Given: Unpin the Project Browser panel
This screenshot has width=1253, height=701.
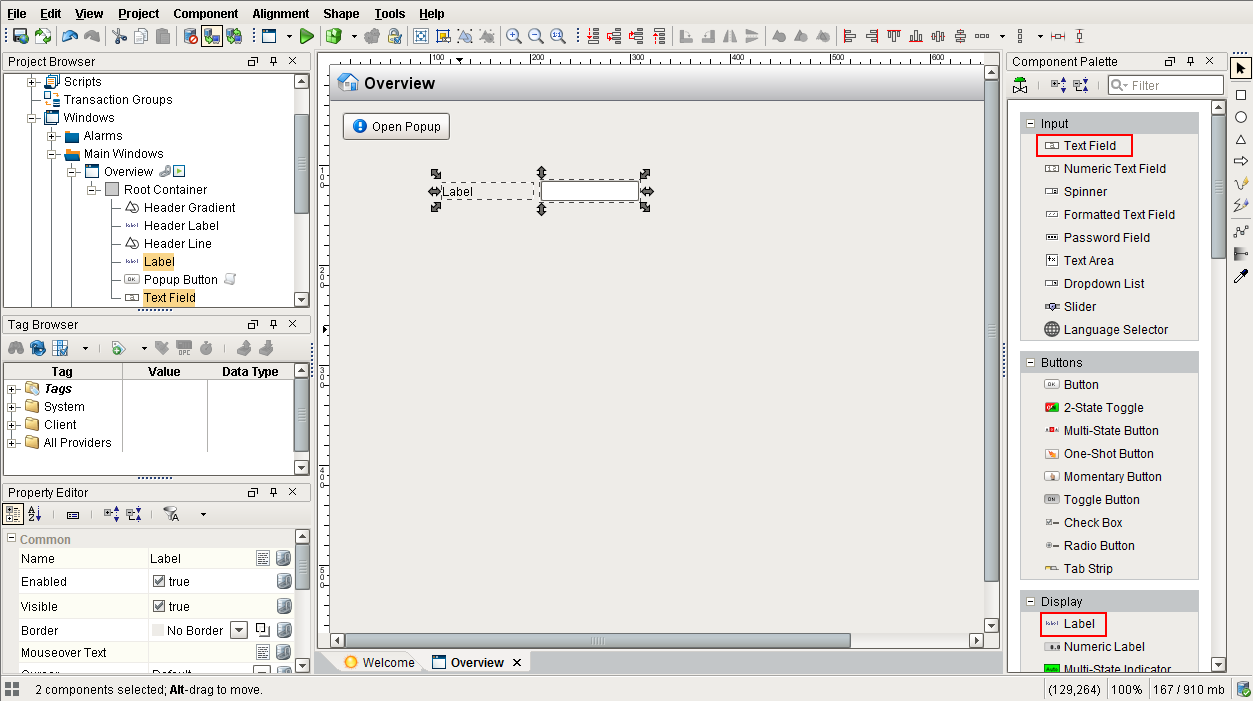Looking at the screenshot, I should tap(271, 61).
